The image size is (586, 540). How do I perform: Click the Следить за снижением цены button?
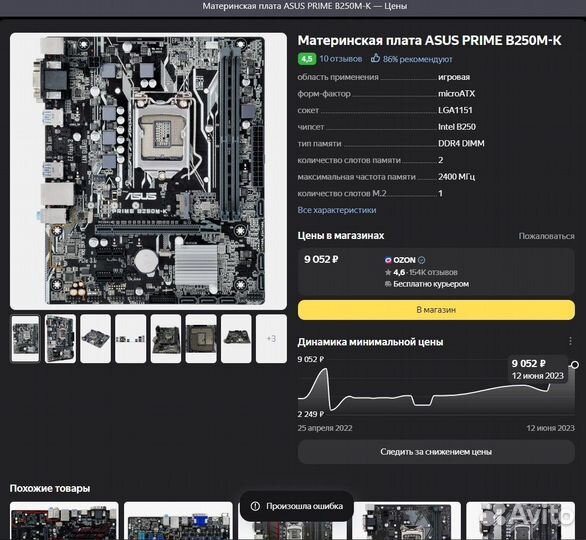point(436,452)
